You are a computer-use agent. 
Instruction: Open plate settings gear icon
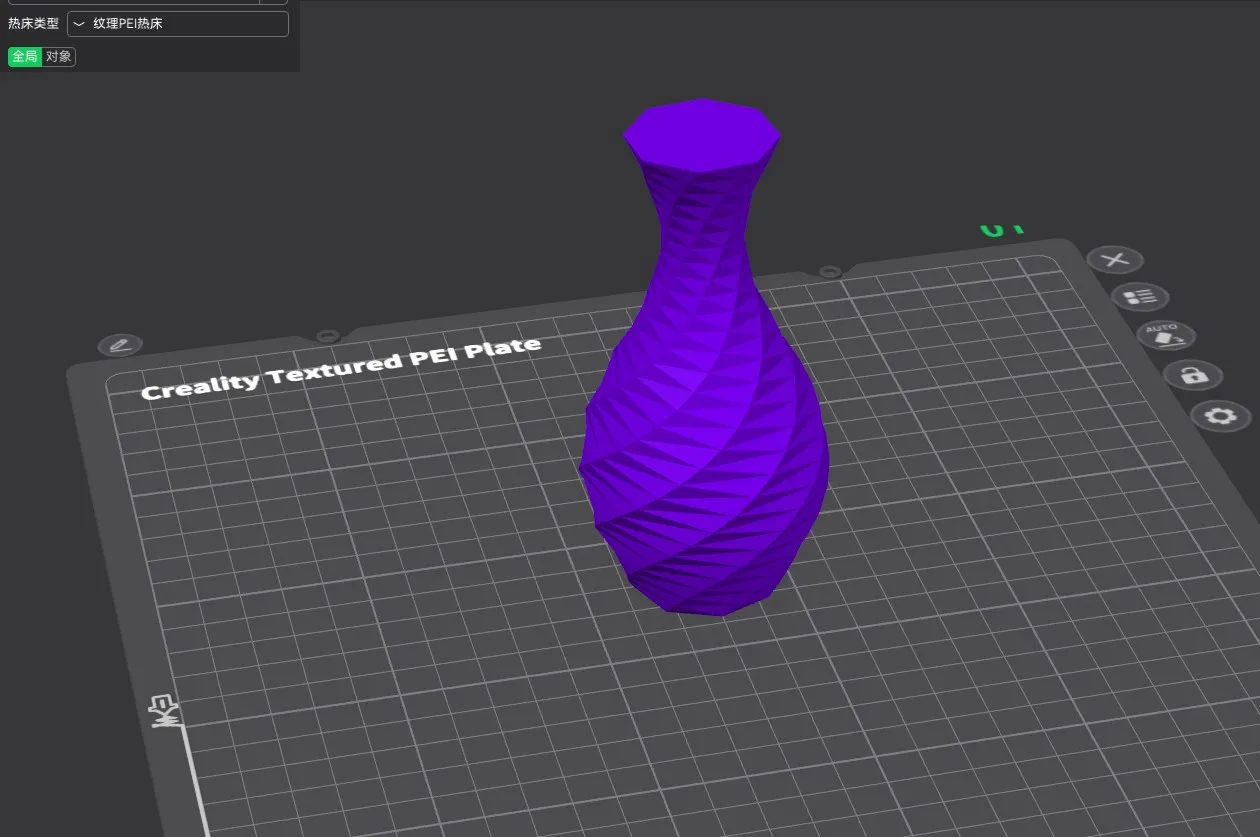tap(1221, 416)
